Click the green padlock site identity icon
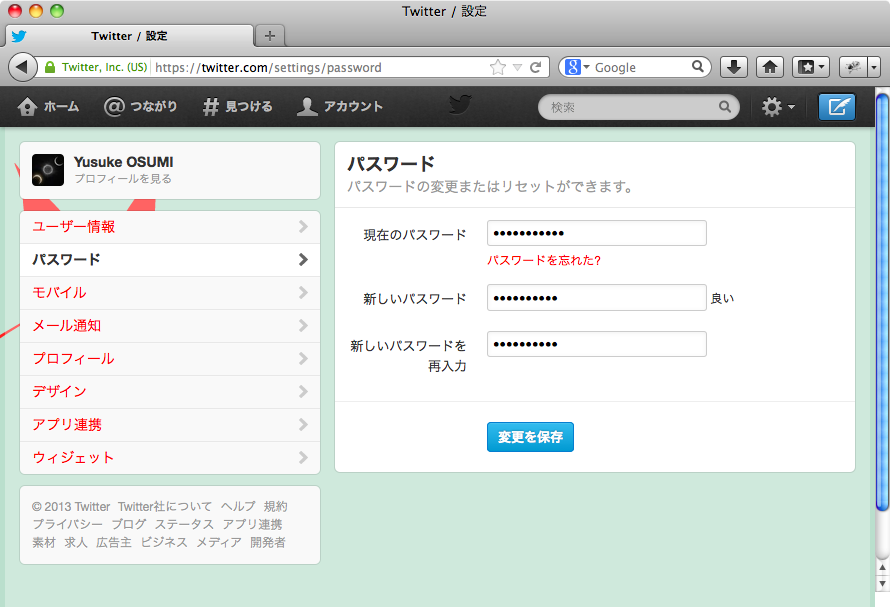 (x=50, y=68)
